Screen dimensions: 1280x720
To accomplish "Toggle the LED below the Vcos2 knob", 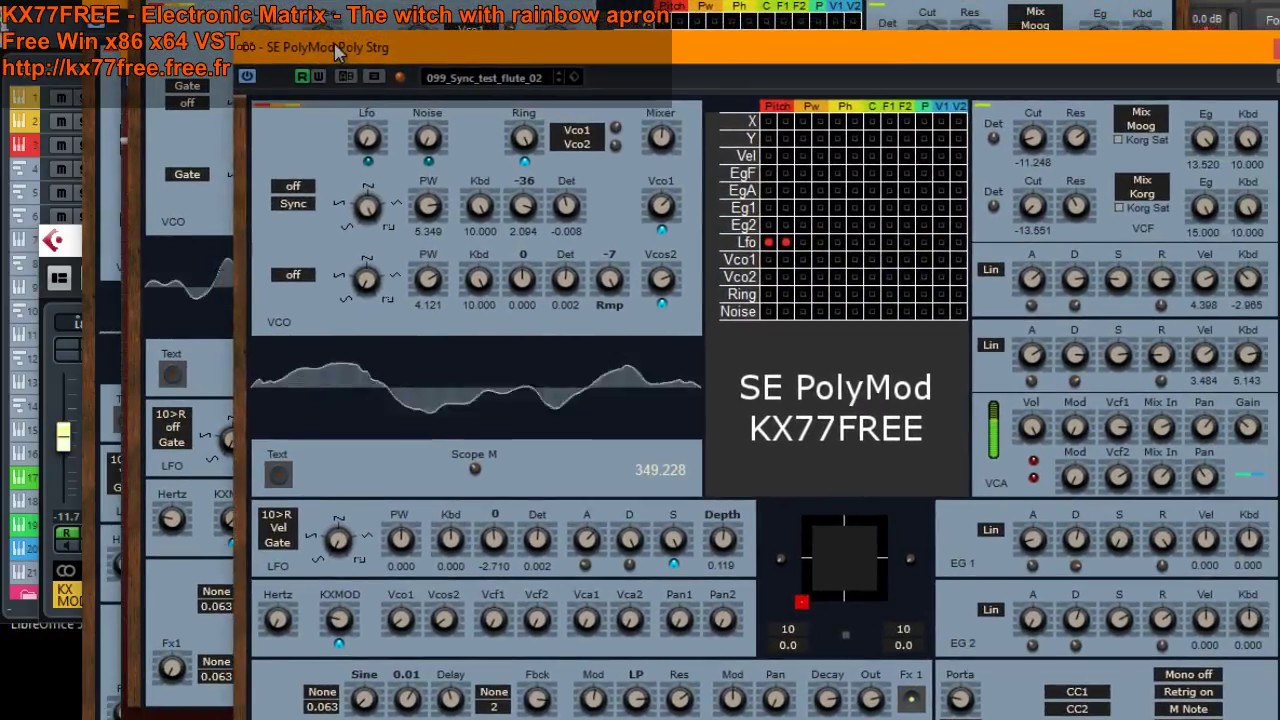I will (x=661, y=303).
